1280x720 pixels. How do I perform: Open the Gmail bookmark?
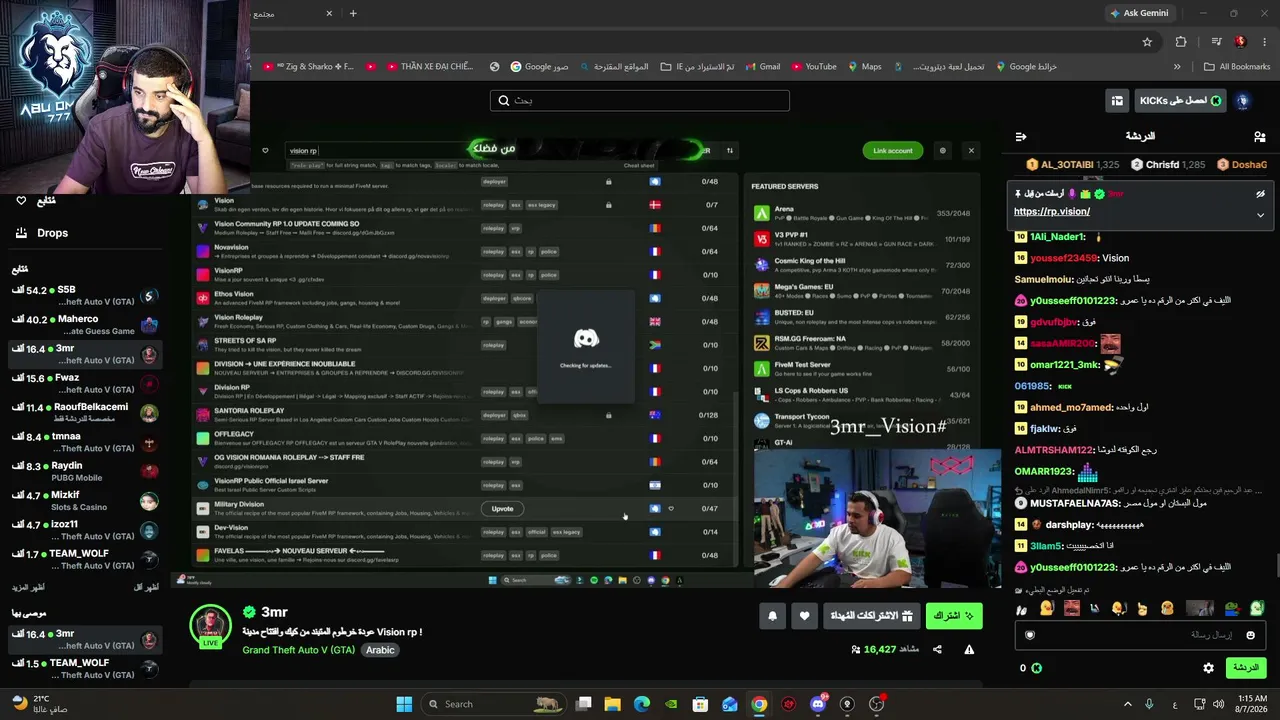pyautogui.click(x=762, y=67)
